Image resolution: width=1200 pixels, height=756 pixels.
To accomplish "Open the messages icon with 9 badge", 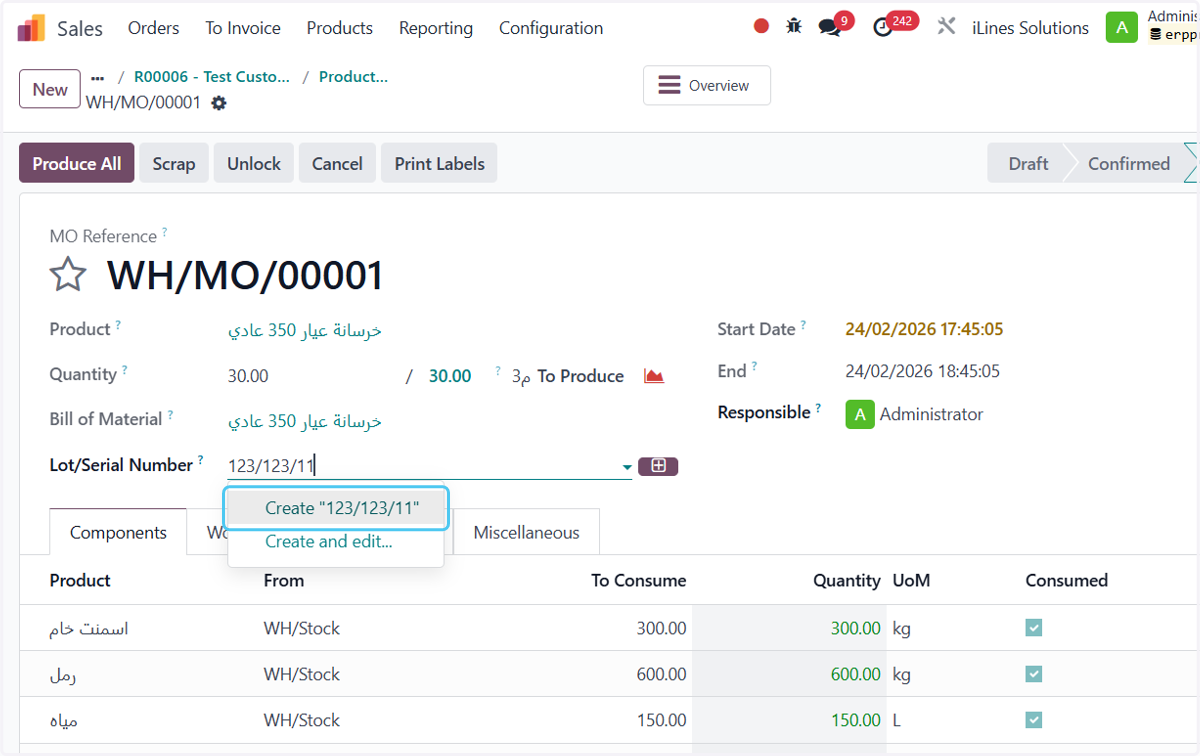I will (830, 27).
